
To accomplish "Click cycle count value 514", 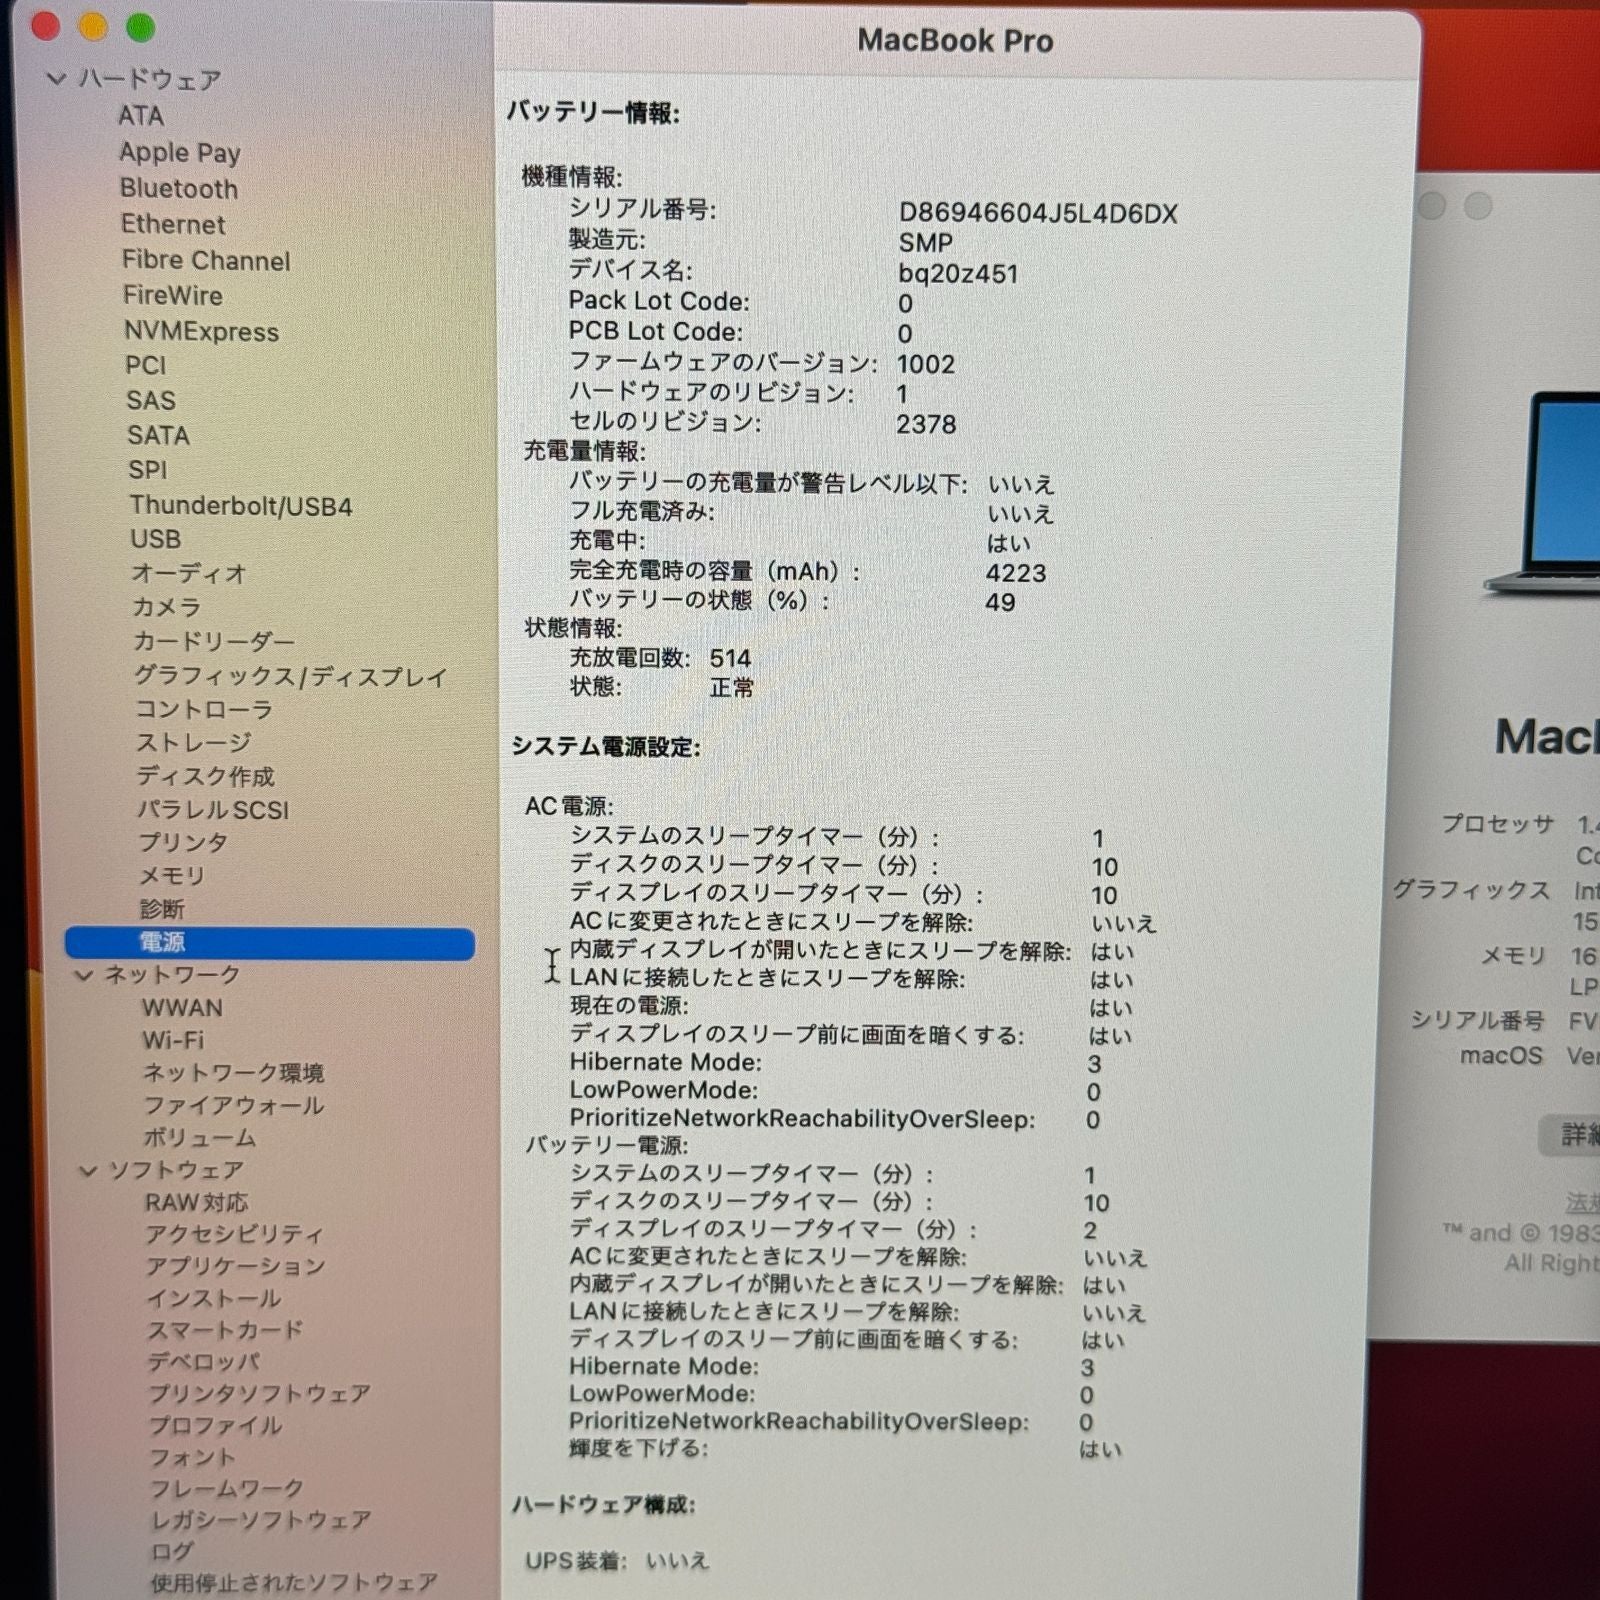I will tap(730, 659).
